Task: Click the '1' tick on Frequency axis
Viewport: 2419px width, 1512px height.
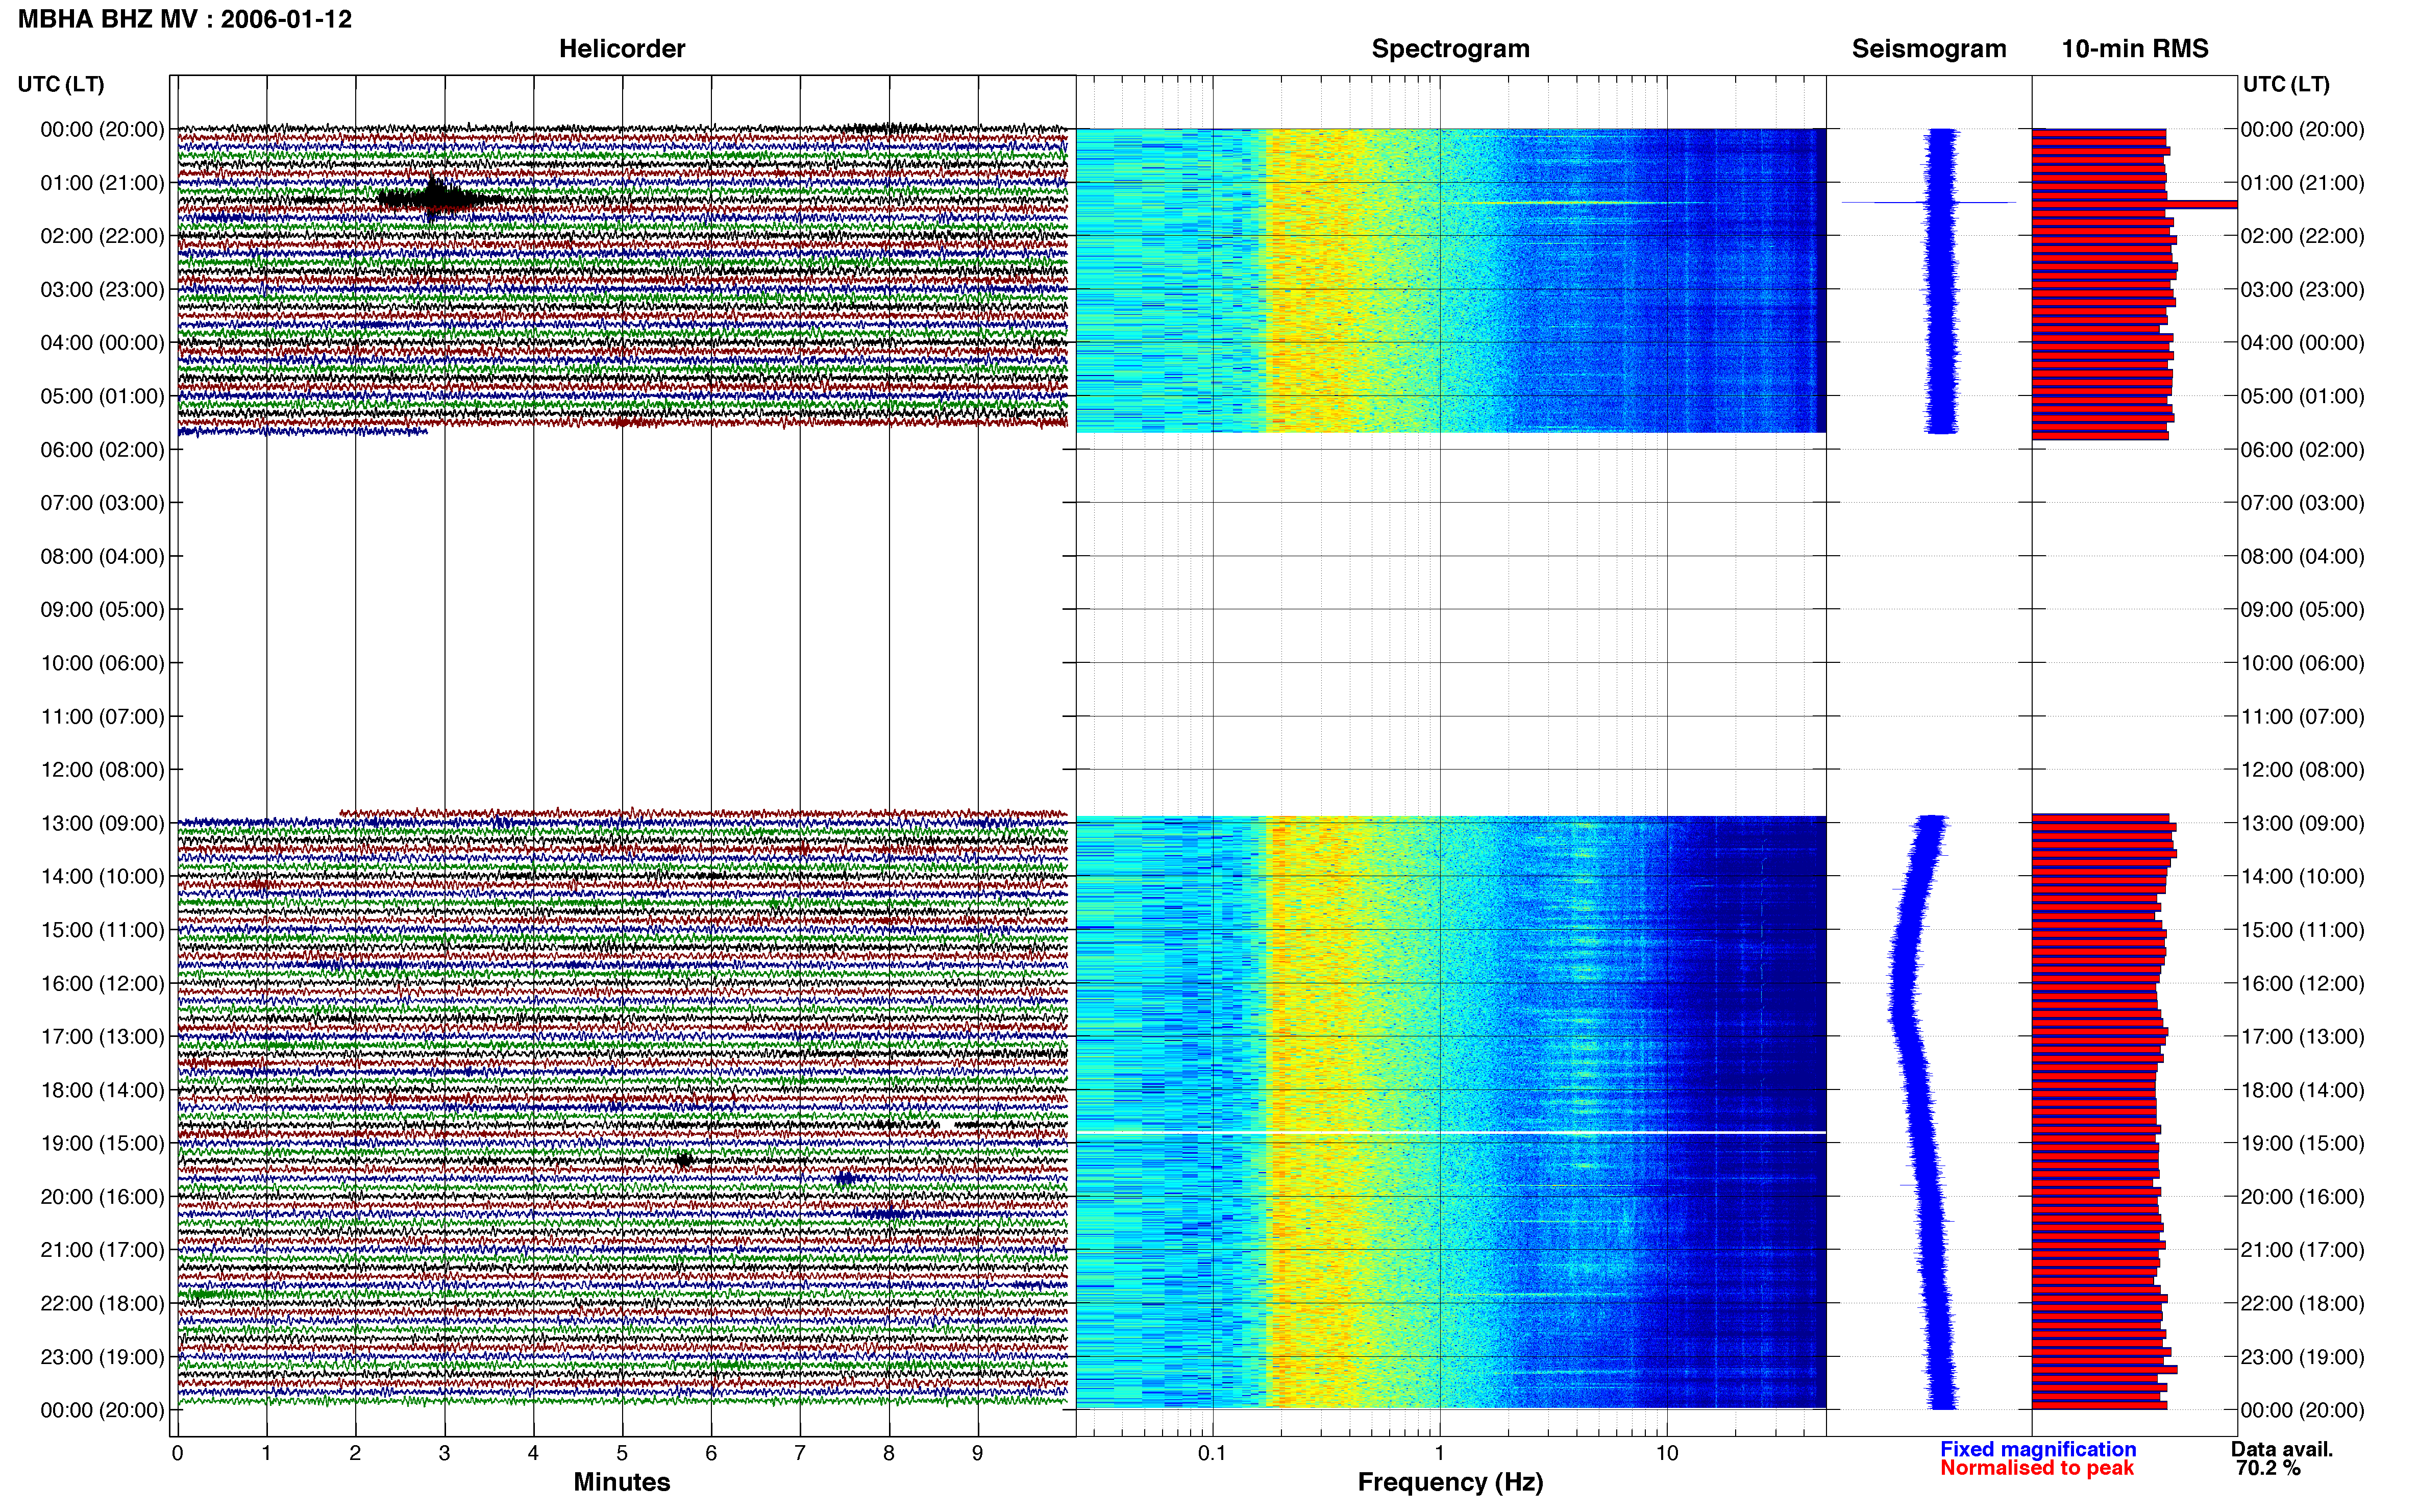Action: [1440, 1454]
